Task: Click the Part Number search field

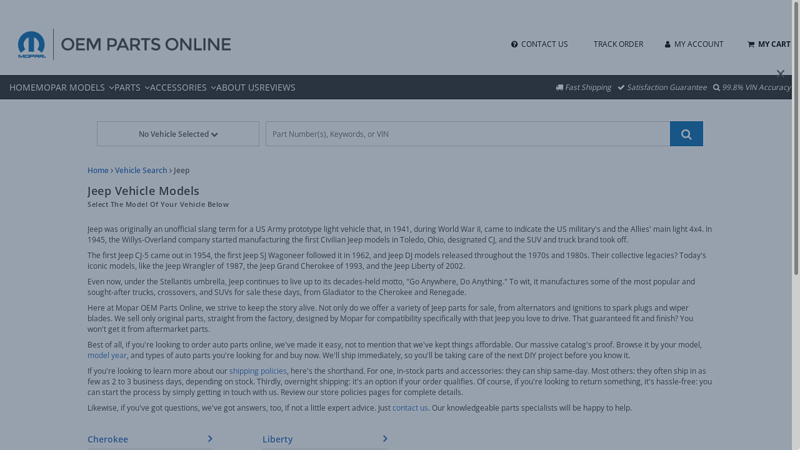Action: (x=467, y=134)
